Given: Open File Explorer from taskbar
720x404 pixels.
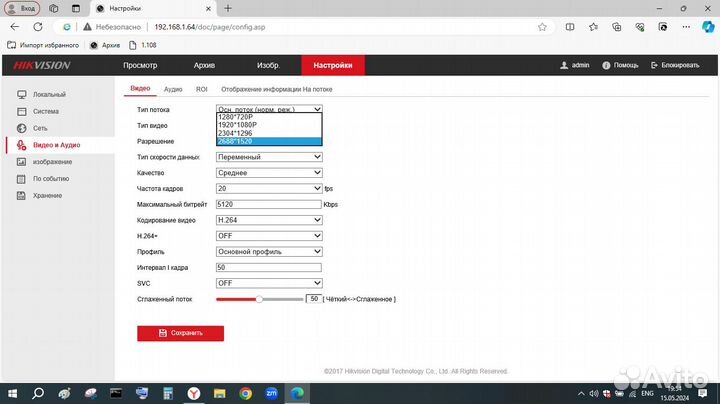Looking at the screenshot, I should [219, 393].
